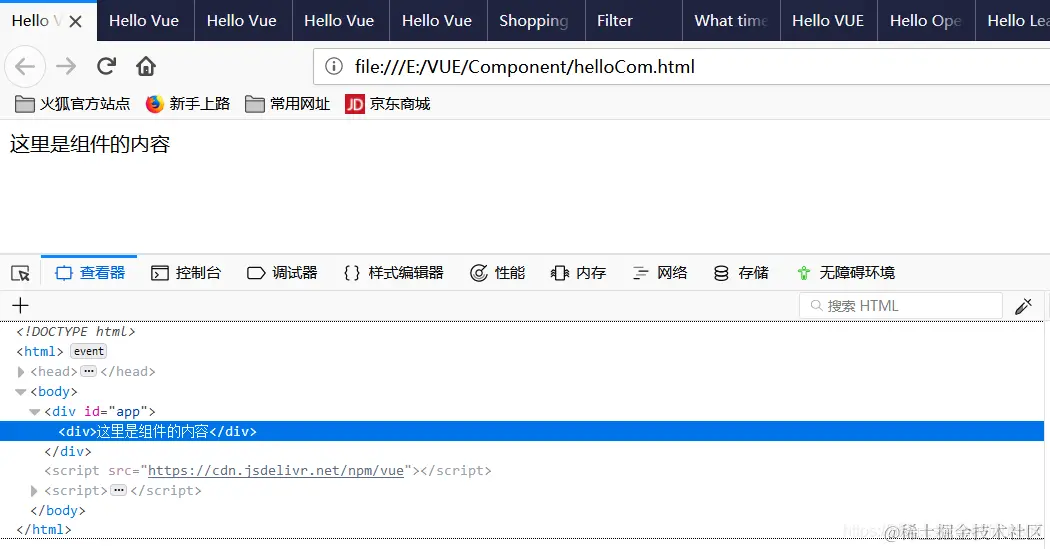Click the browser forward arrow button
The image size is (1050, 549).
66,66
